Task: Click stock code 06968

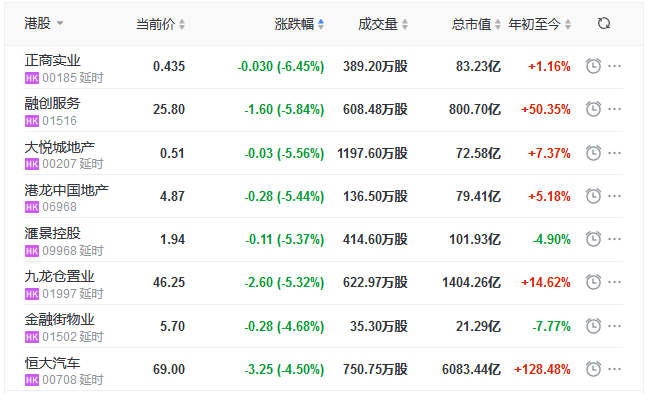Action: tap(60, 207)
